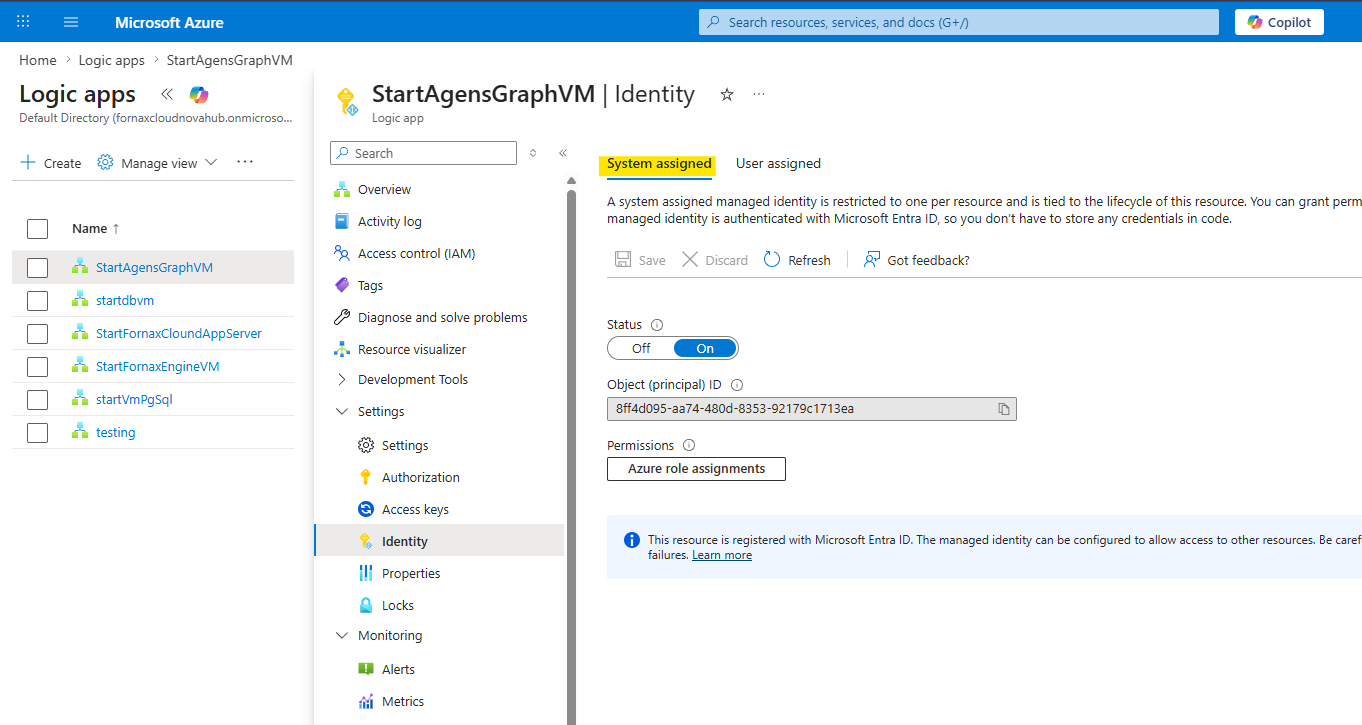This screenshot has width=1362, height=725.
Task: Collapse the resource menu with double chevron
Action: pos(563,153)
